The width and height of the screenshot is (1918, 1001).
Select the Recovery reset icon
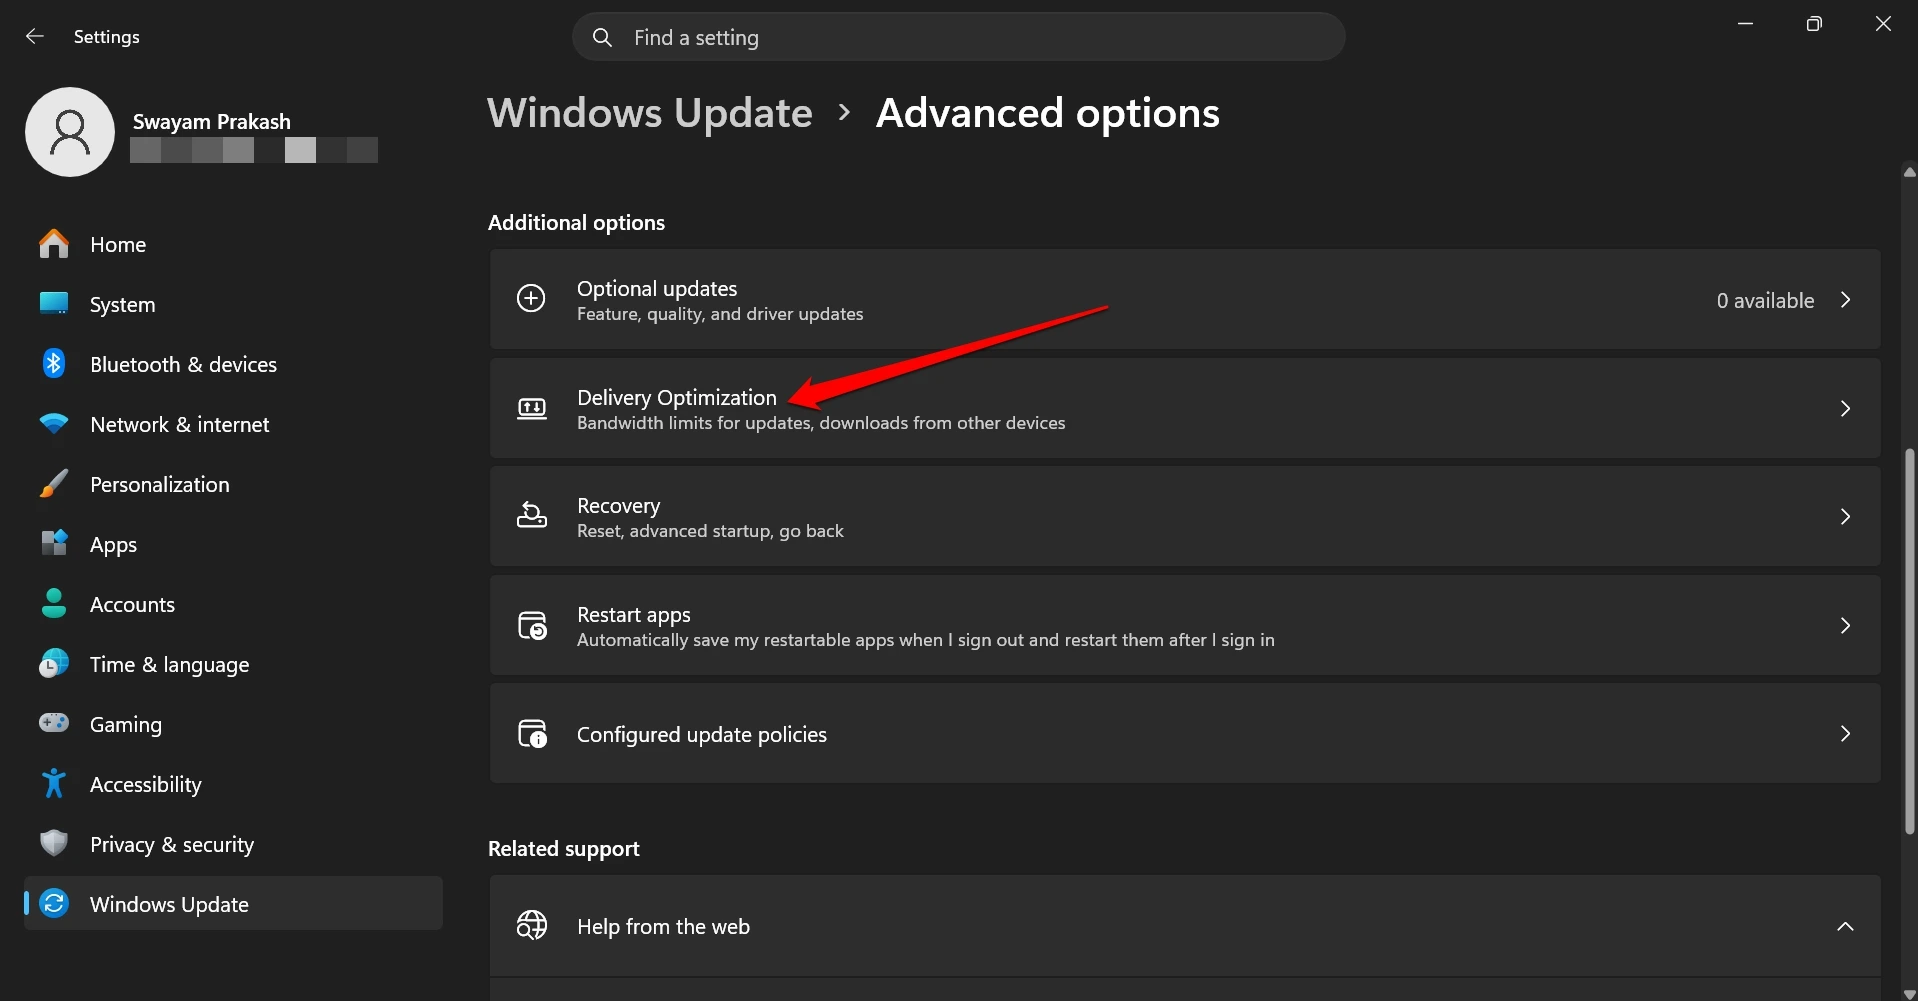[x=532, y=516]
